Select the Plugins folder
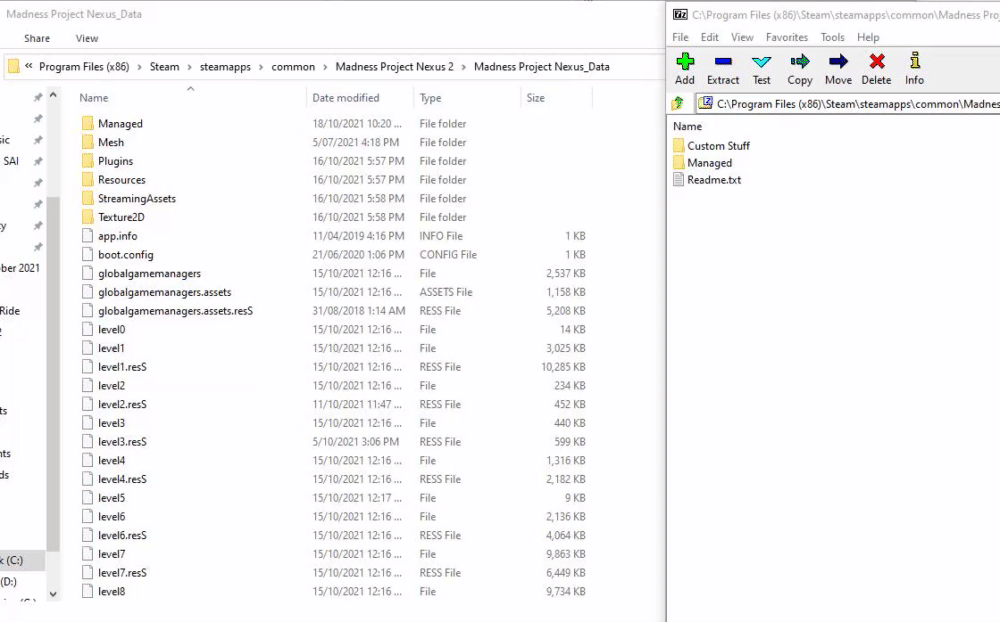Screen dimensions: 1000x622 (x=107, y=161)
